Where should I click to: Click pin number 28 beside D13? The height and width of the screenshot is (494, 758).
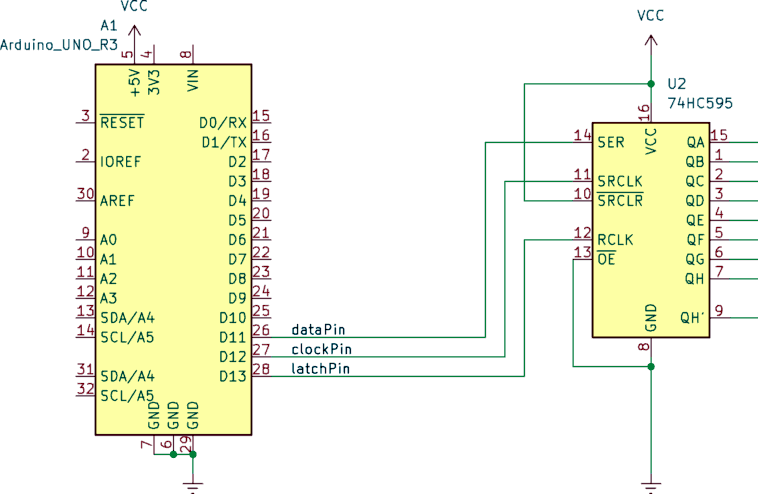click(261, 369)
